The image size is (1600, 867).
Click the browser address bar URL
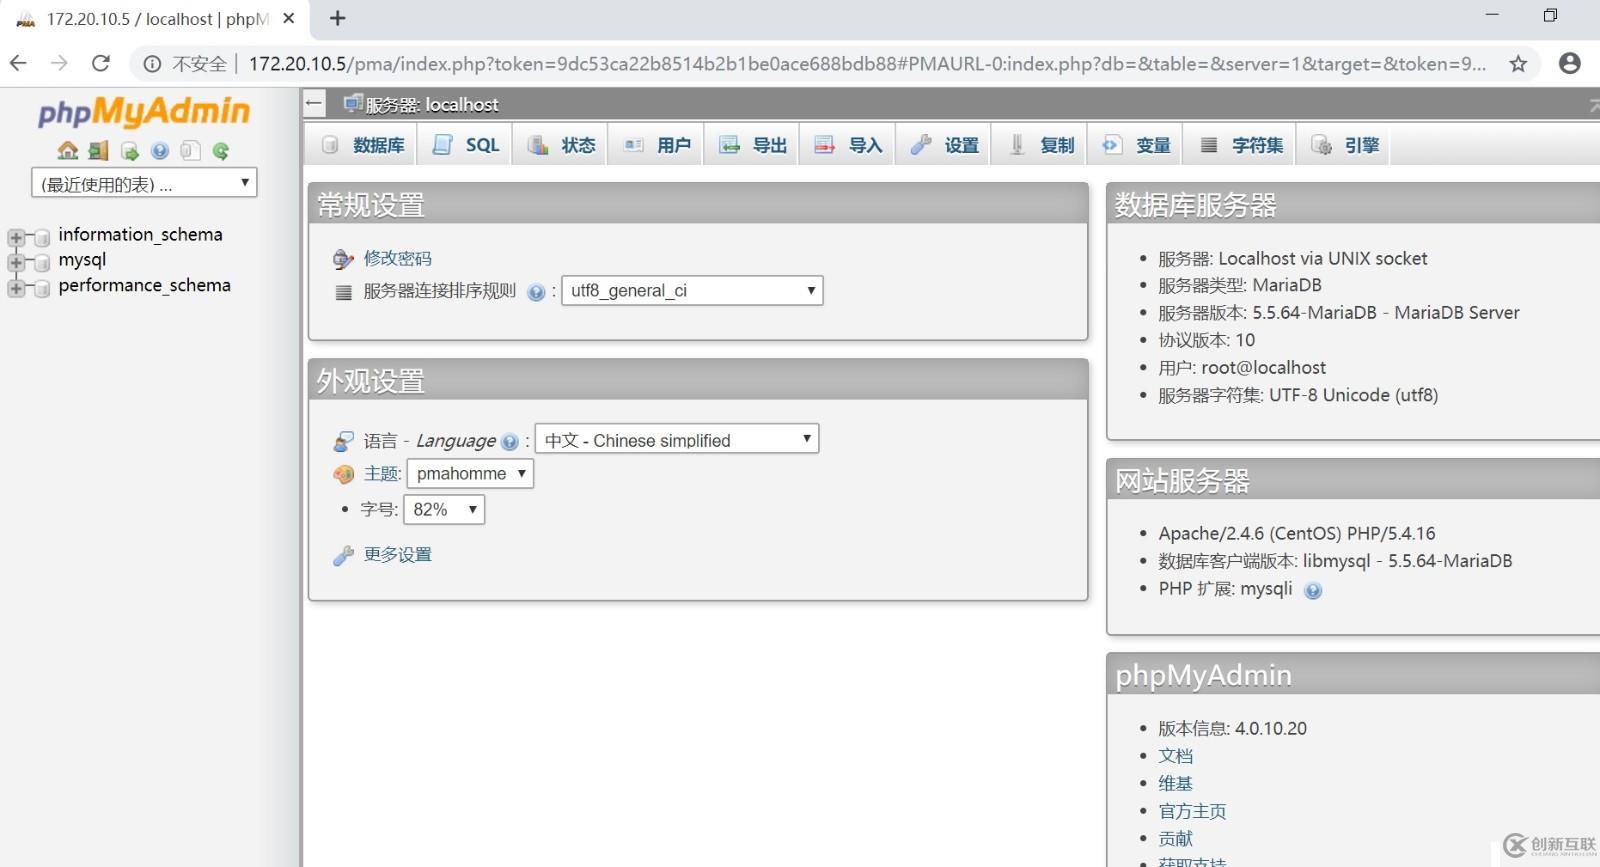click(x=867, y=64)
